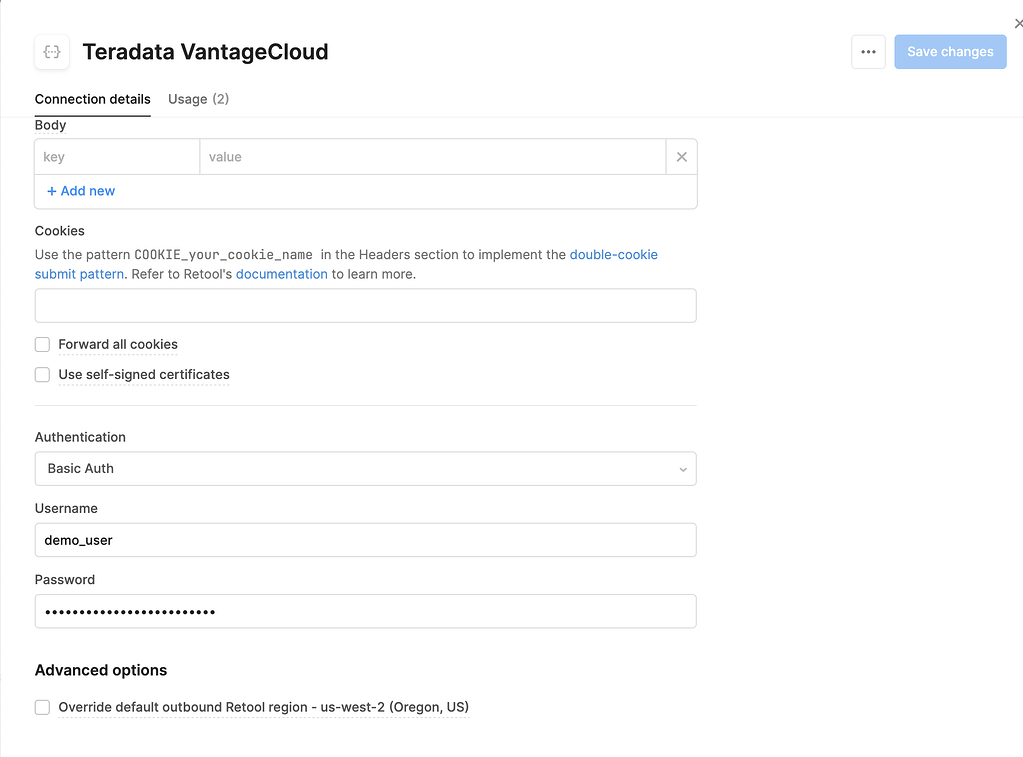This screenshot has width=1023, height=757.
Task: Select the Connection details tab
Action: tap(92, 99)
